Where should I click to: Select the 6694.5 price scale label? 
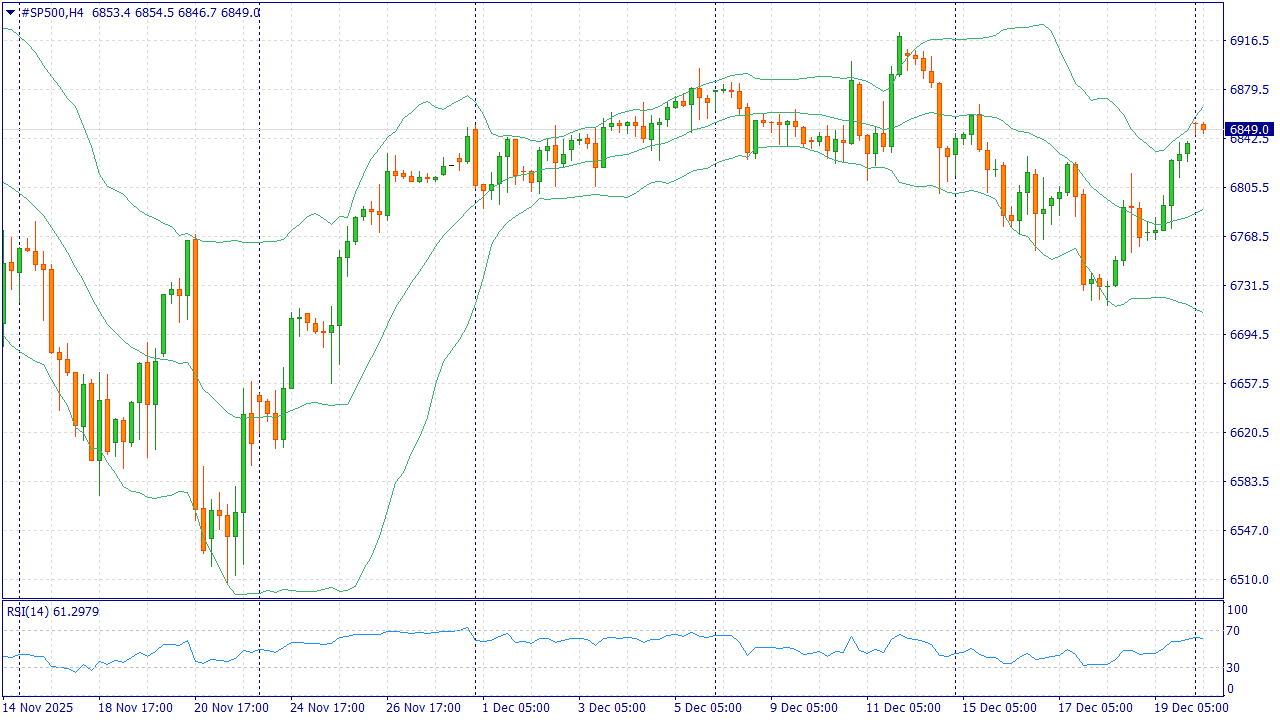1249,335
